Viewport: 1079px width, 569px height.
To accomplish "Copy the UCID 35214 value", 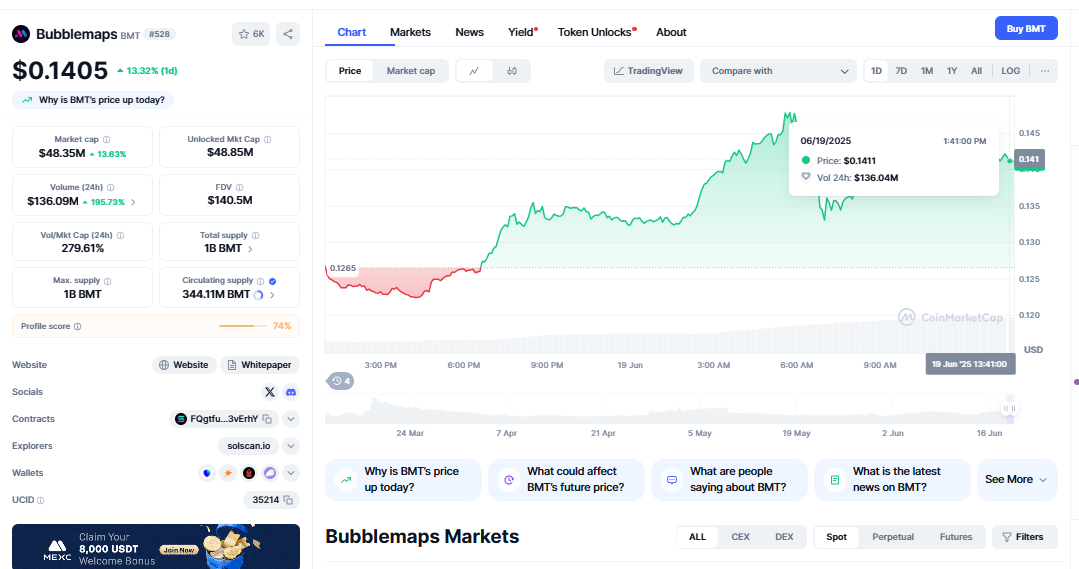I will (288, 500).
